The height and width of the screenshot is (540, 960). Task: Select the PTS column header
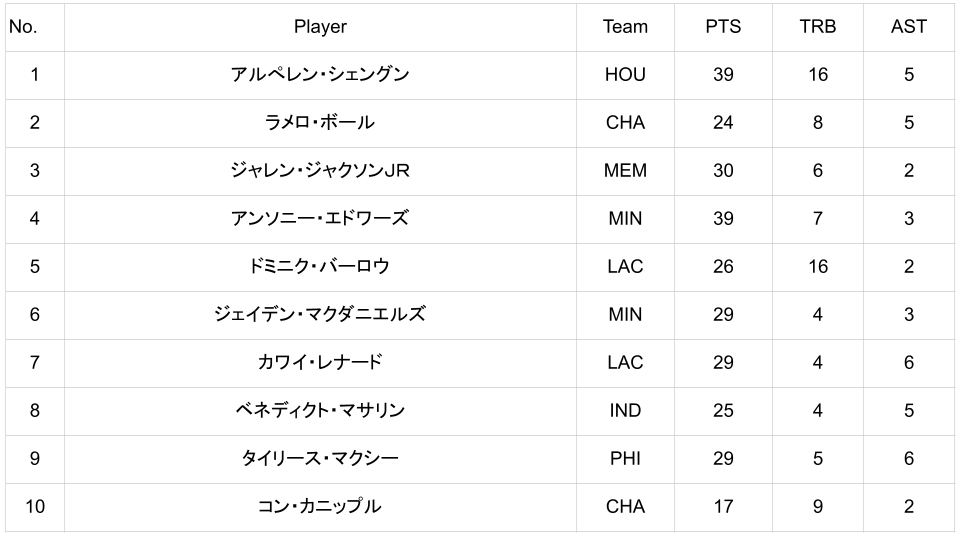pos(723,27)
